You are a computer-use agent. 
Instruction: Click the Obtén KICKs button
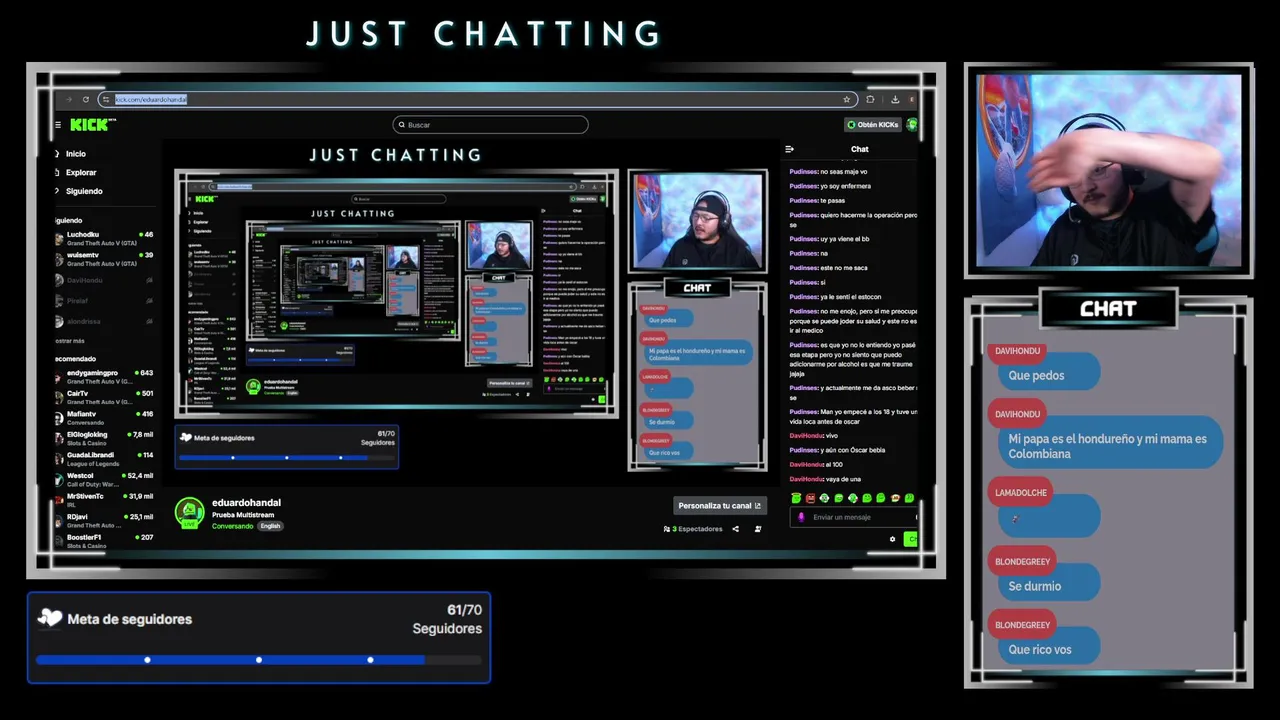872,125
